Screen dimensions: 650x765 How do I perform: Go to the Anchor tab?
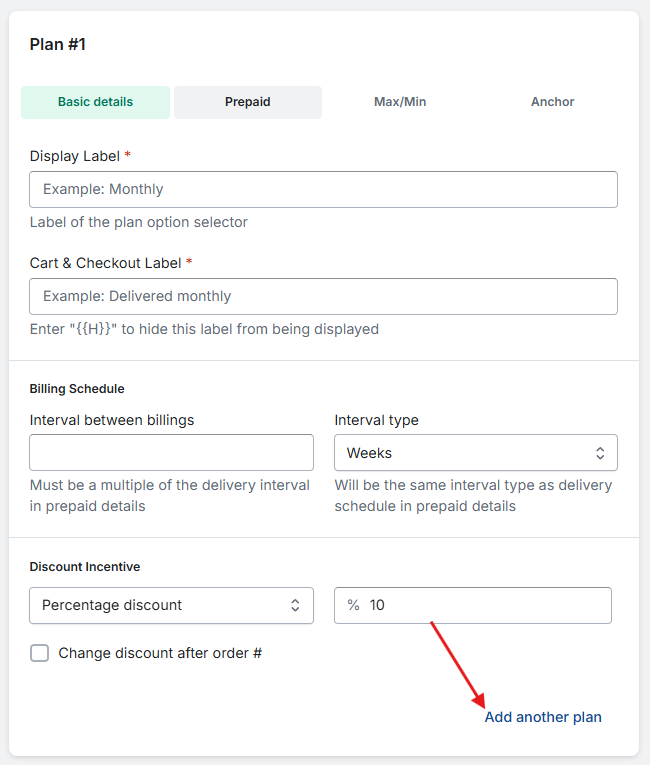(x=552, y=102)
